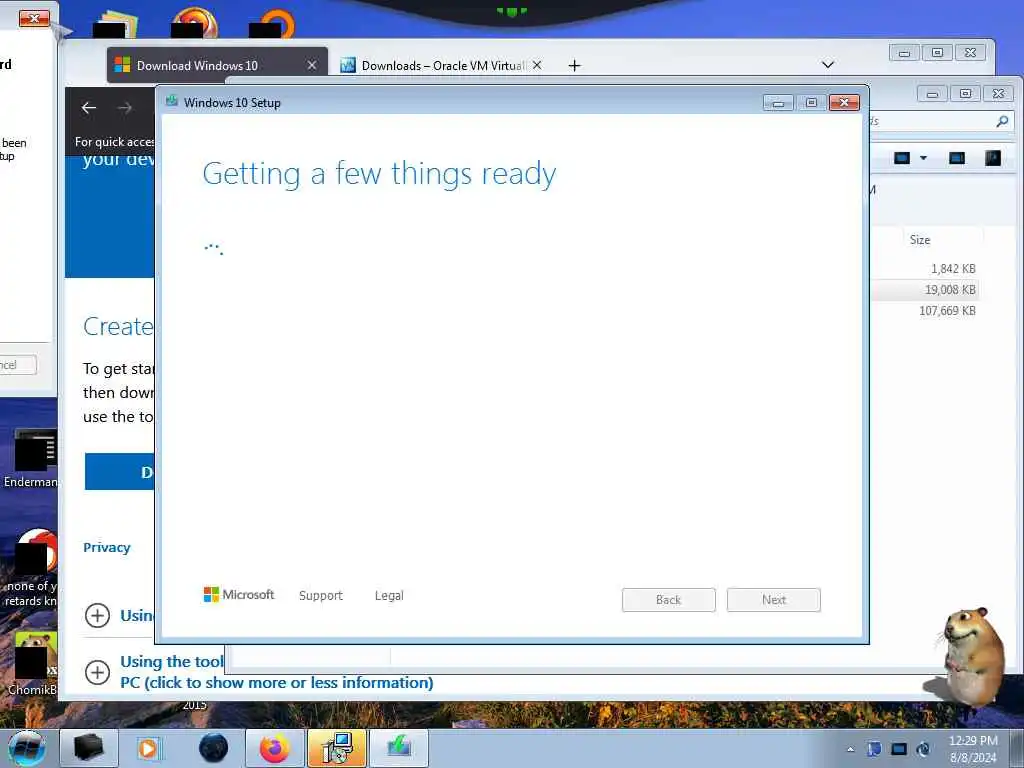Screen dimensions: 1024x768
Task: Change view icon in Explorer toolbar
Action: click(x=902, y=158)
